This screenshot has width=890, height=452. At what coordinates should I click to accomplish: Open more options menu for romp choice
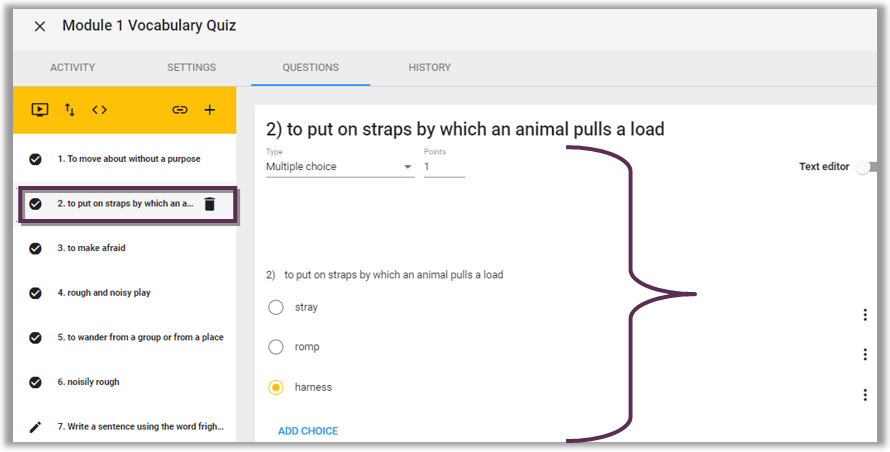(x=864, y=354)
